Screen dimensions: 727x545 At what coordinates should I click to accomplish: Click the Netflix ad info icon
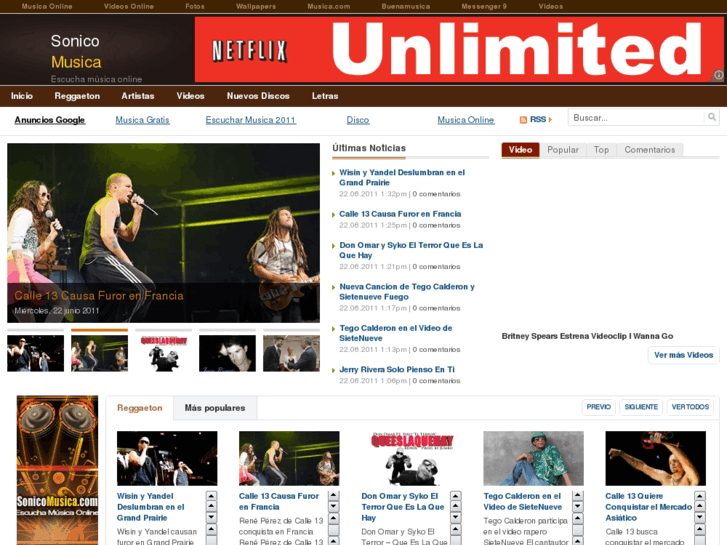click(719, 75)
